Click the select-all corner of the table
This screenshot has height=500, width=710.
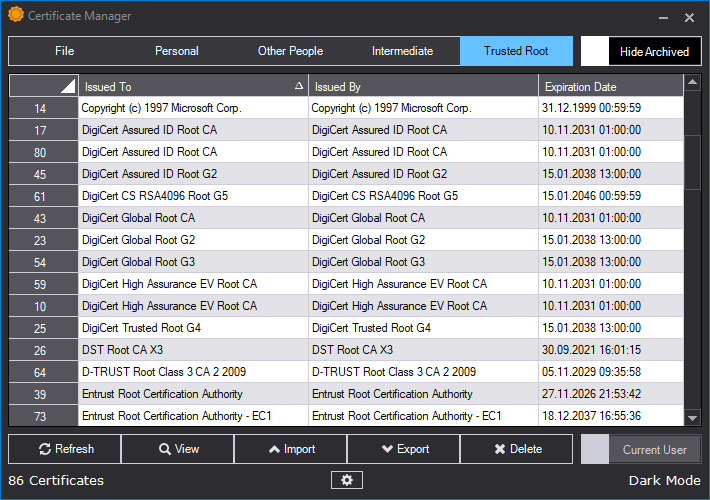point(43,86)
